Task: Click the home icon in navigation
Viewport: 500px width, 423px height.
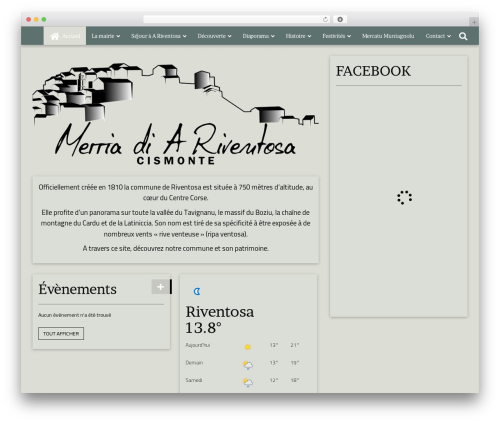Action: [55, 36]
